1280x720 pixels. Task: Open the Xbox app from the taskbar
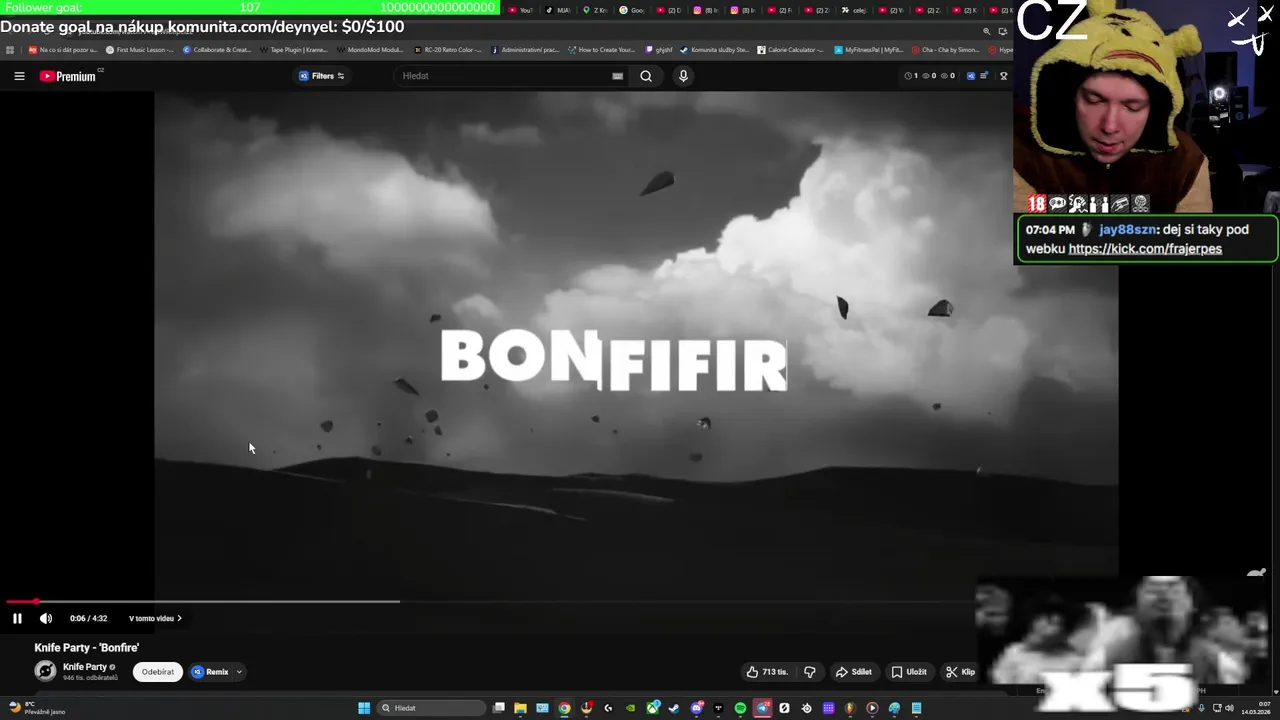653,708
